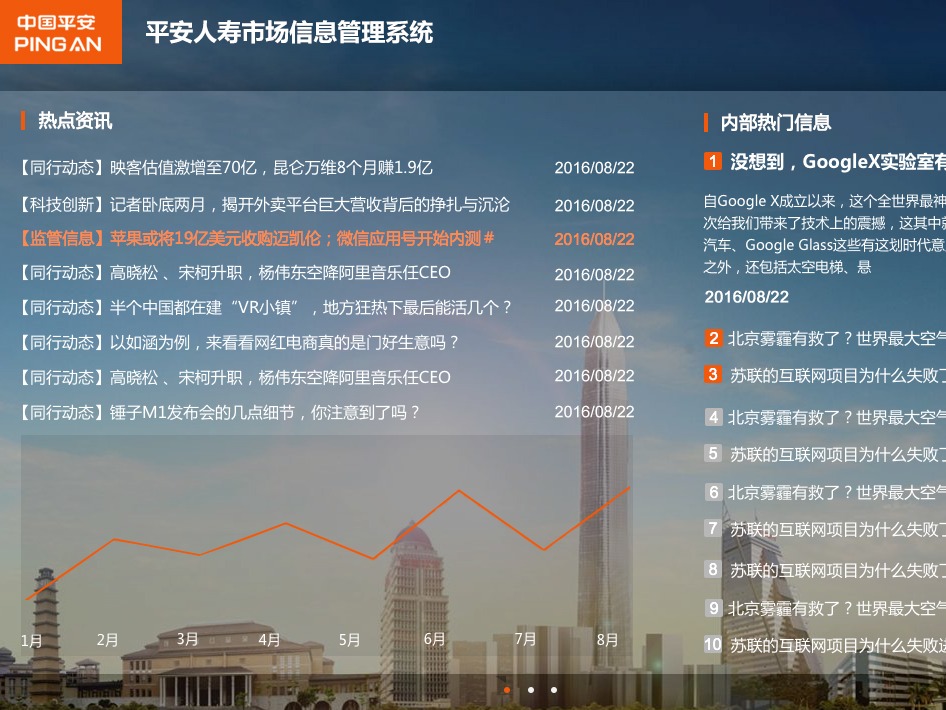Image resolution: width=946 pixels, height=710 pixels.
Task: Select the third carousel pagination dot
Action: (x=554, y=689)
